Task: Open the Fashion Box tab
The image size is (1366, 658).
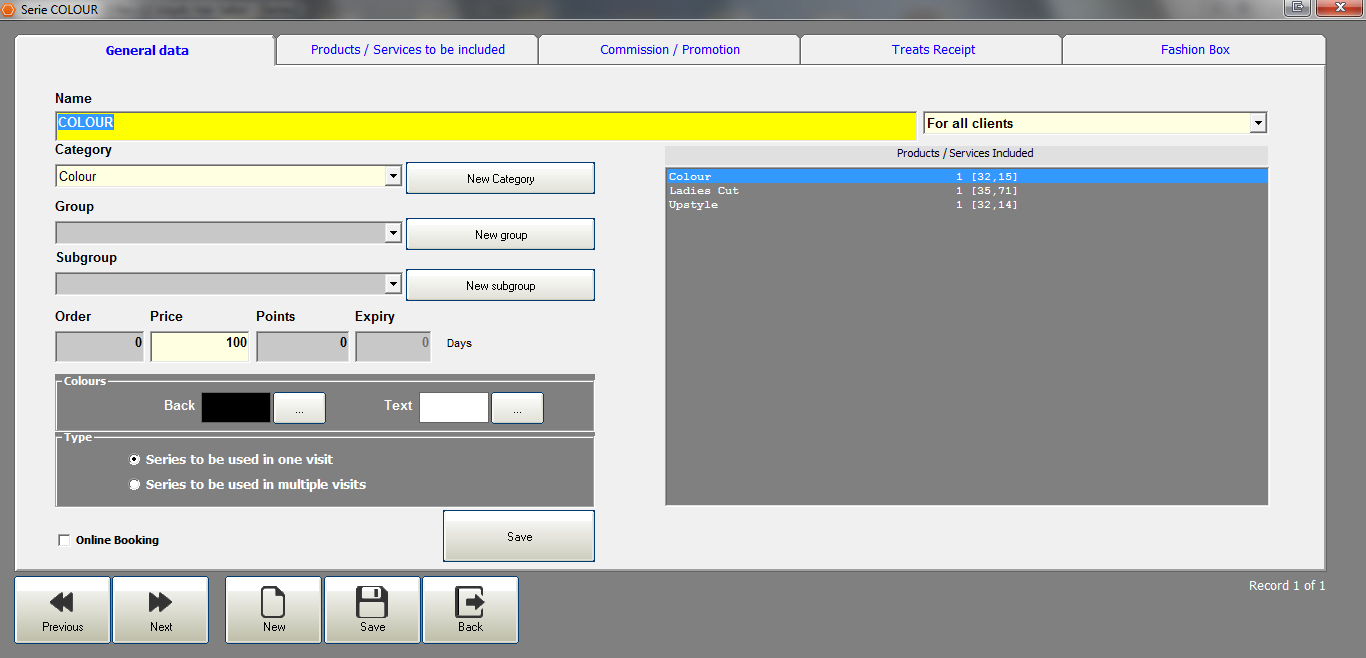Action: [1195, 50]
